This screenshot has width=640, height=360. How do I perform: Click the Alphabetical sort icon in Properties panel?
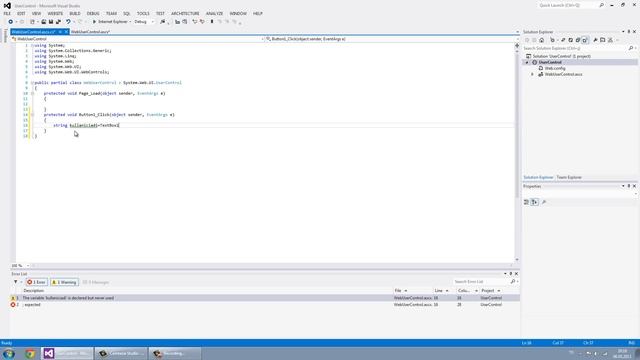[535, 202]
